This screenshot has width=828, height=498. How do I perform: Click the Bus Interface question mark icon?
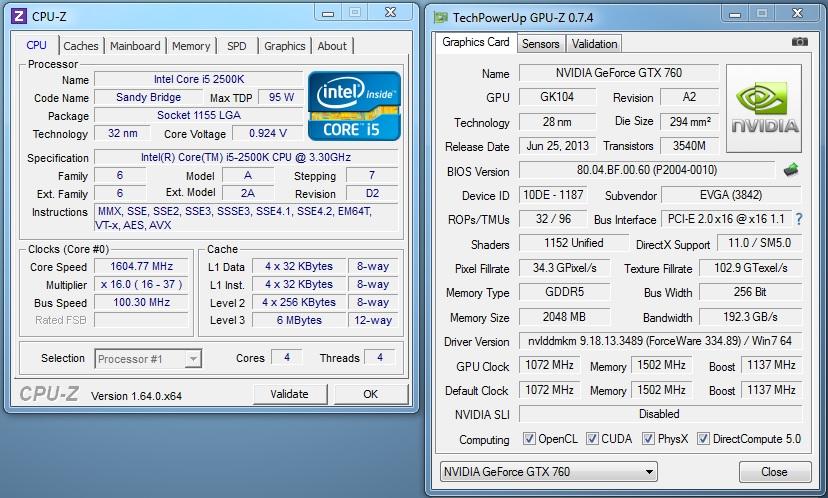[799, 219]
